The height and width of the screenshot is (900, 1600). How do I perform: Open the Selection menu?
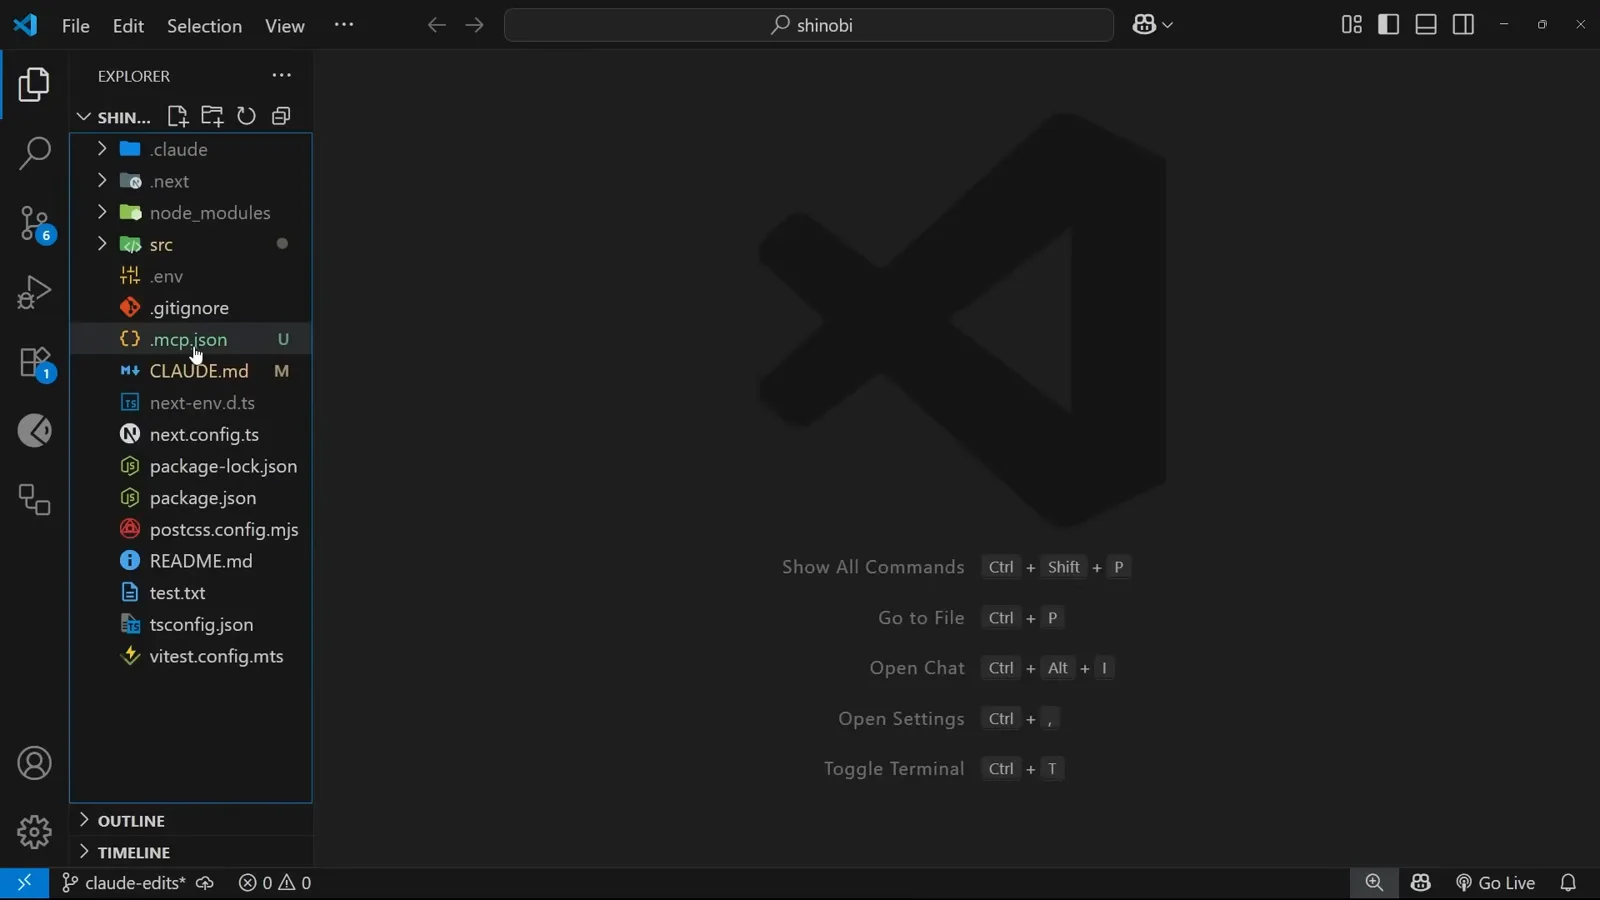point(204,26)
